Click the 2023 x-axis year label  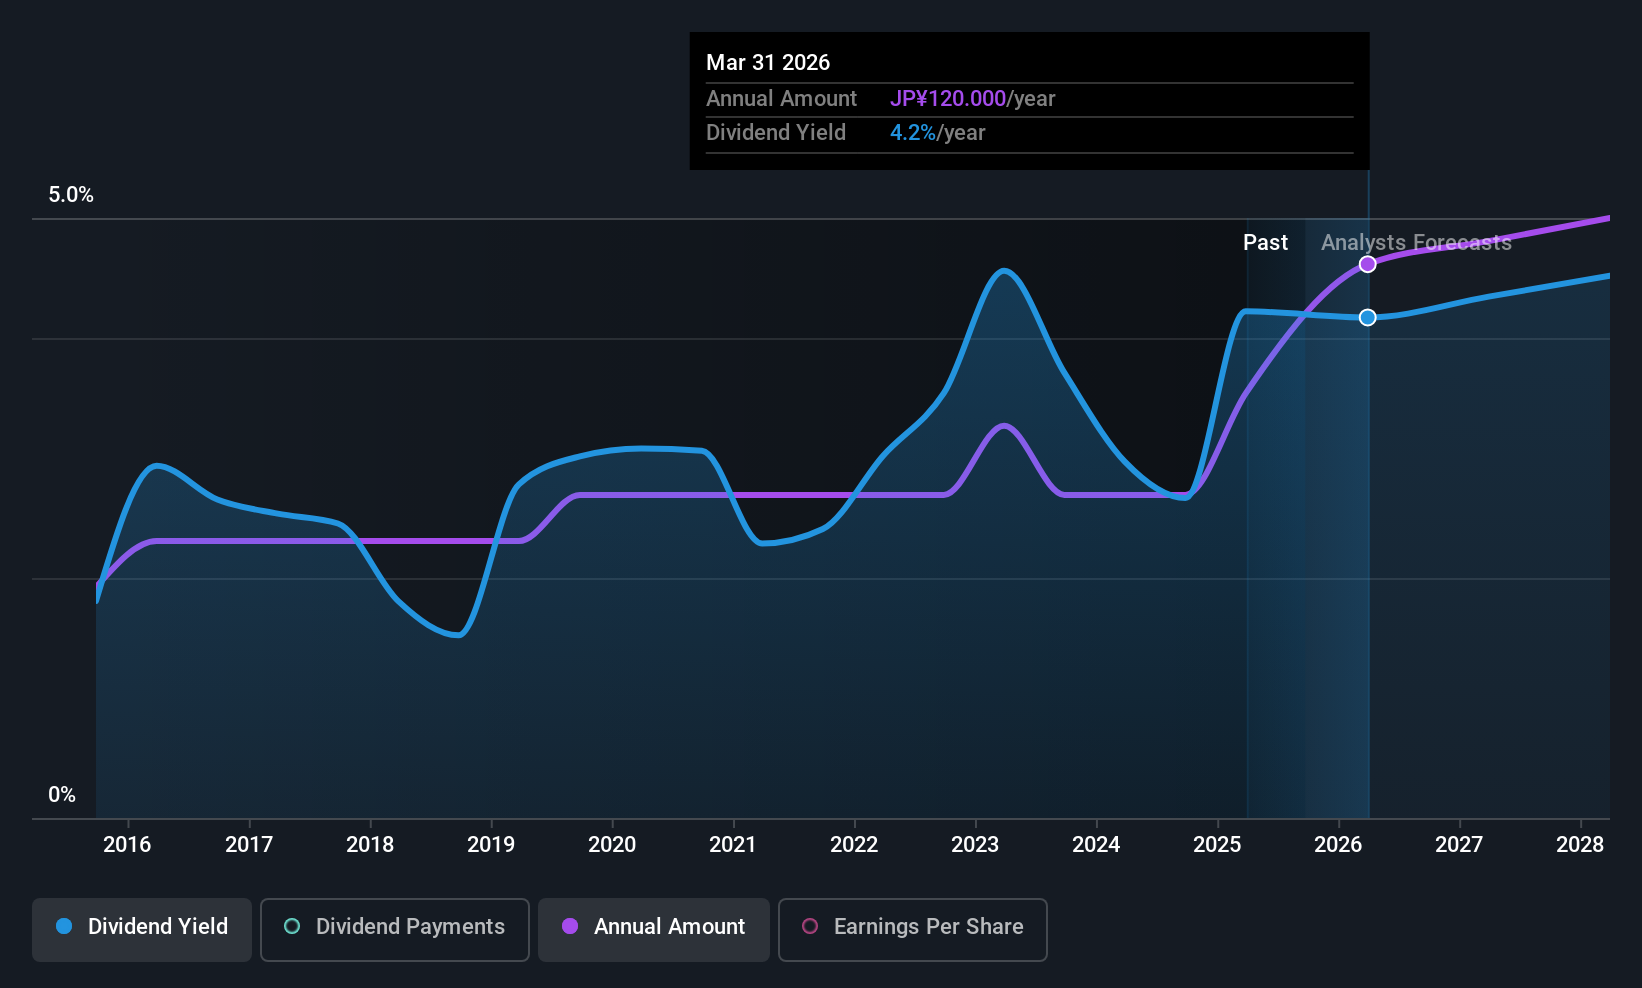pyautogui.click(x=975, y=844)
